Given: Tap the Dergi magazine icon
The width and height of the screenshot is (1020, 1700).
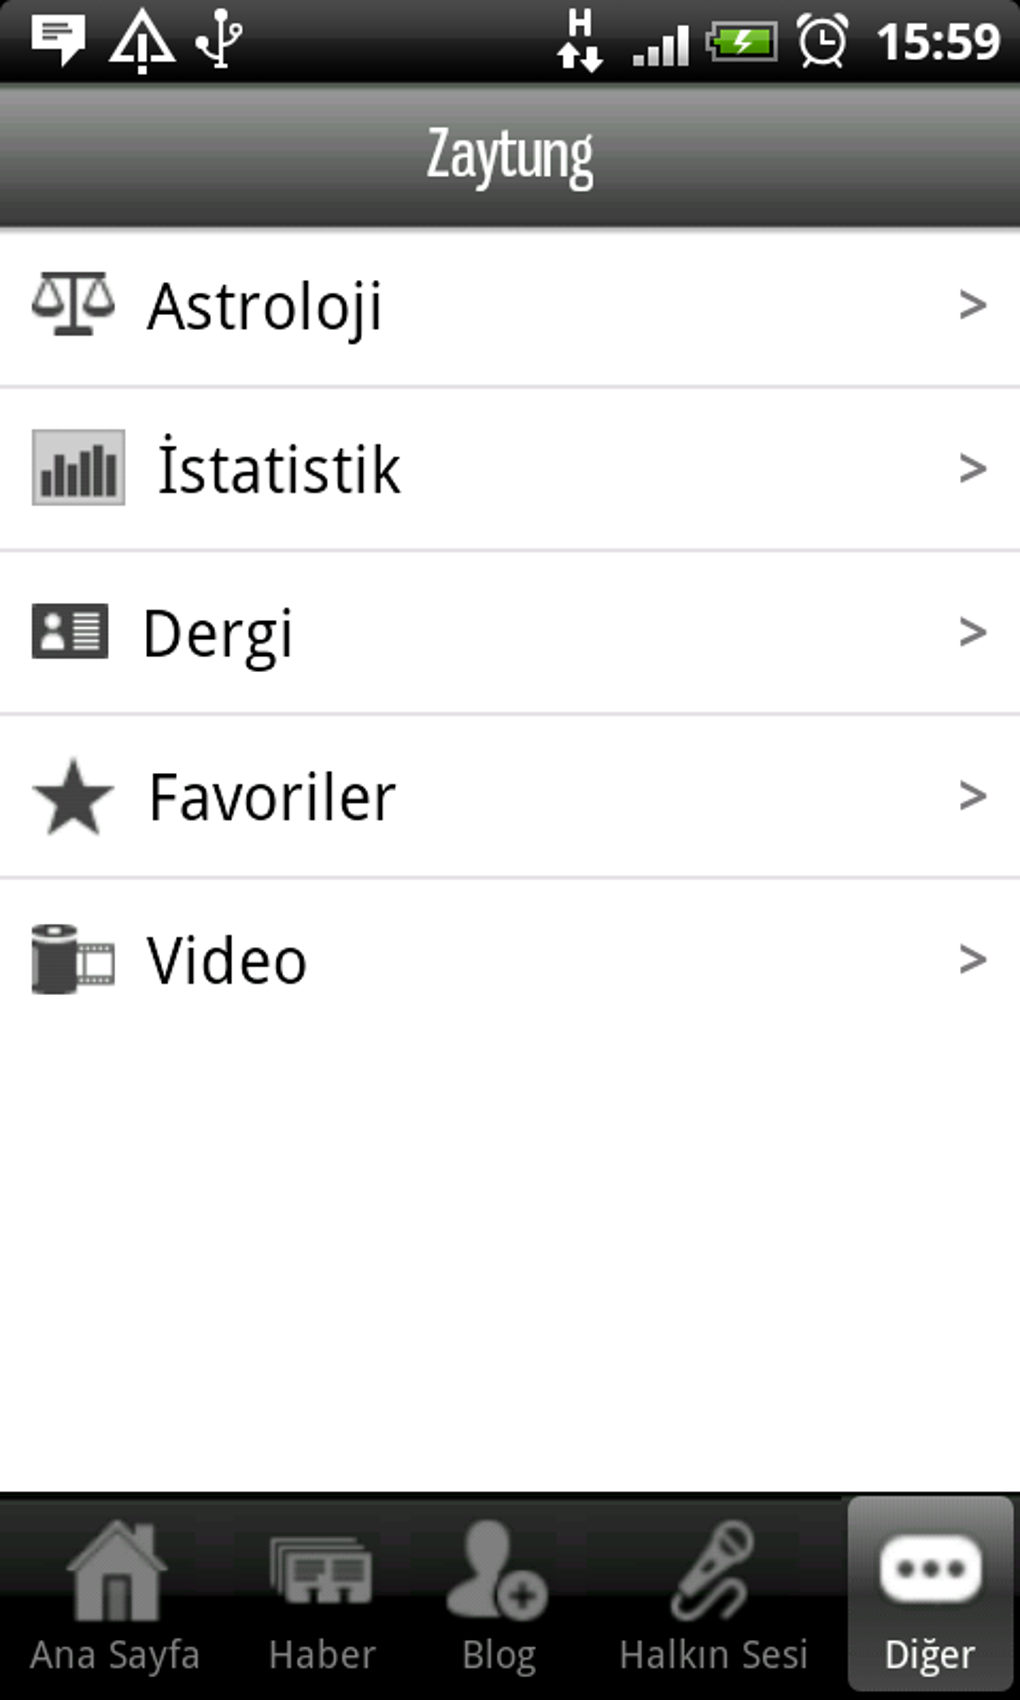Looking at the screenshot, I should pos(70,632).
